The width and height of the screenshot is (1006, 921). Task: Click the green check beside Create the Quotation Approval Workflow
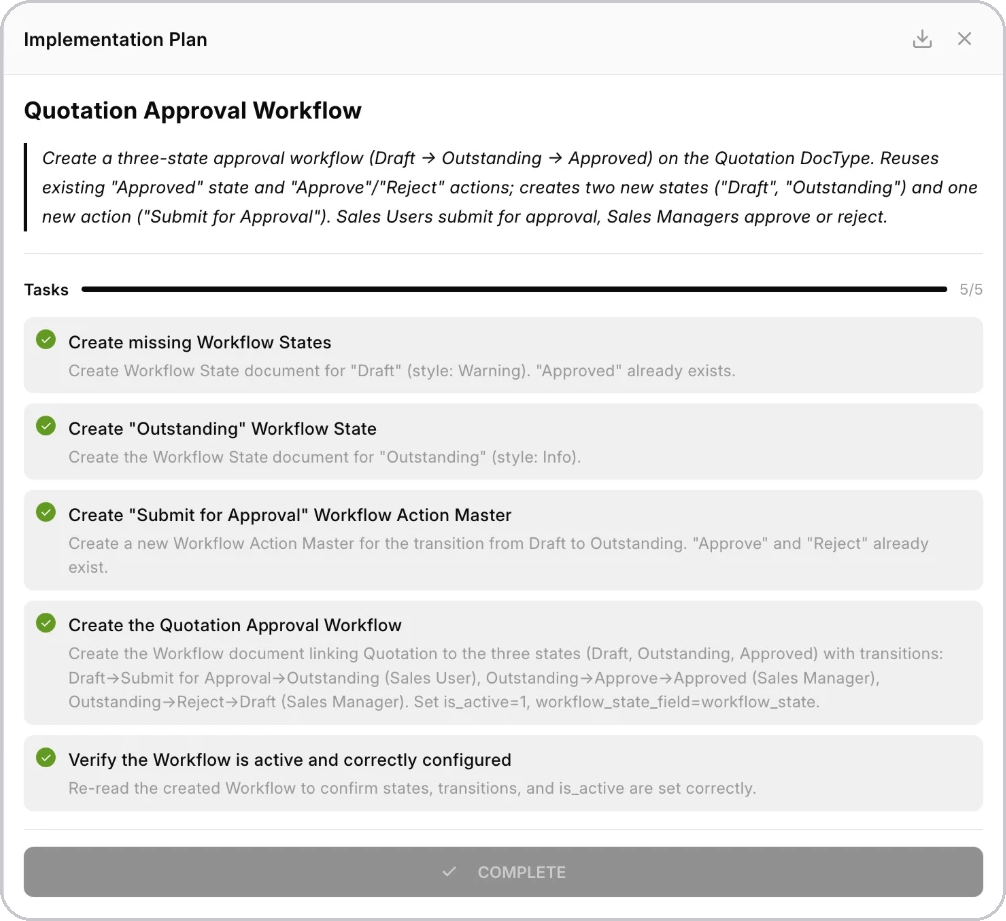pyautogui.click(x=46, y=623)
